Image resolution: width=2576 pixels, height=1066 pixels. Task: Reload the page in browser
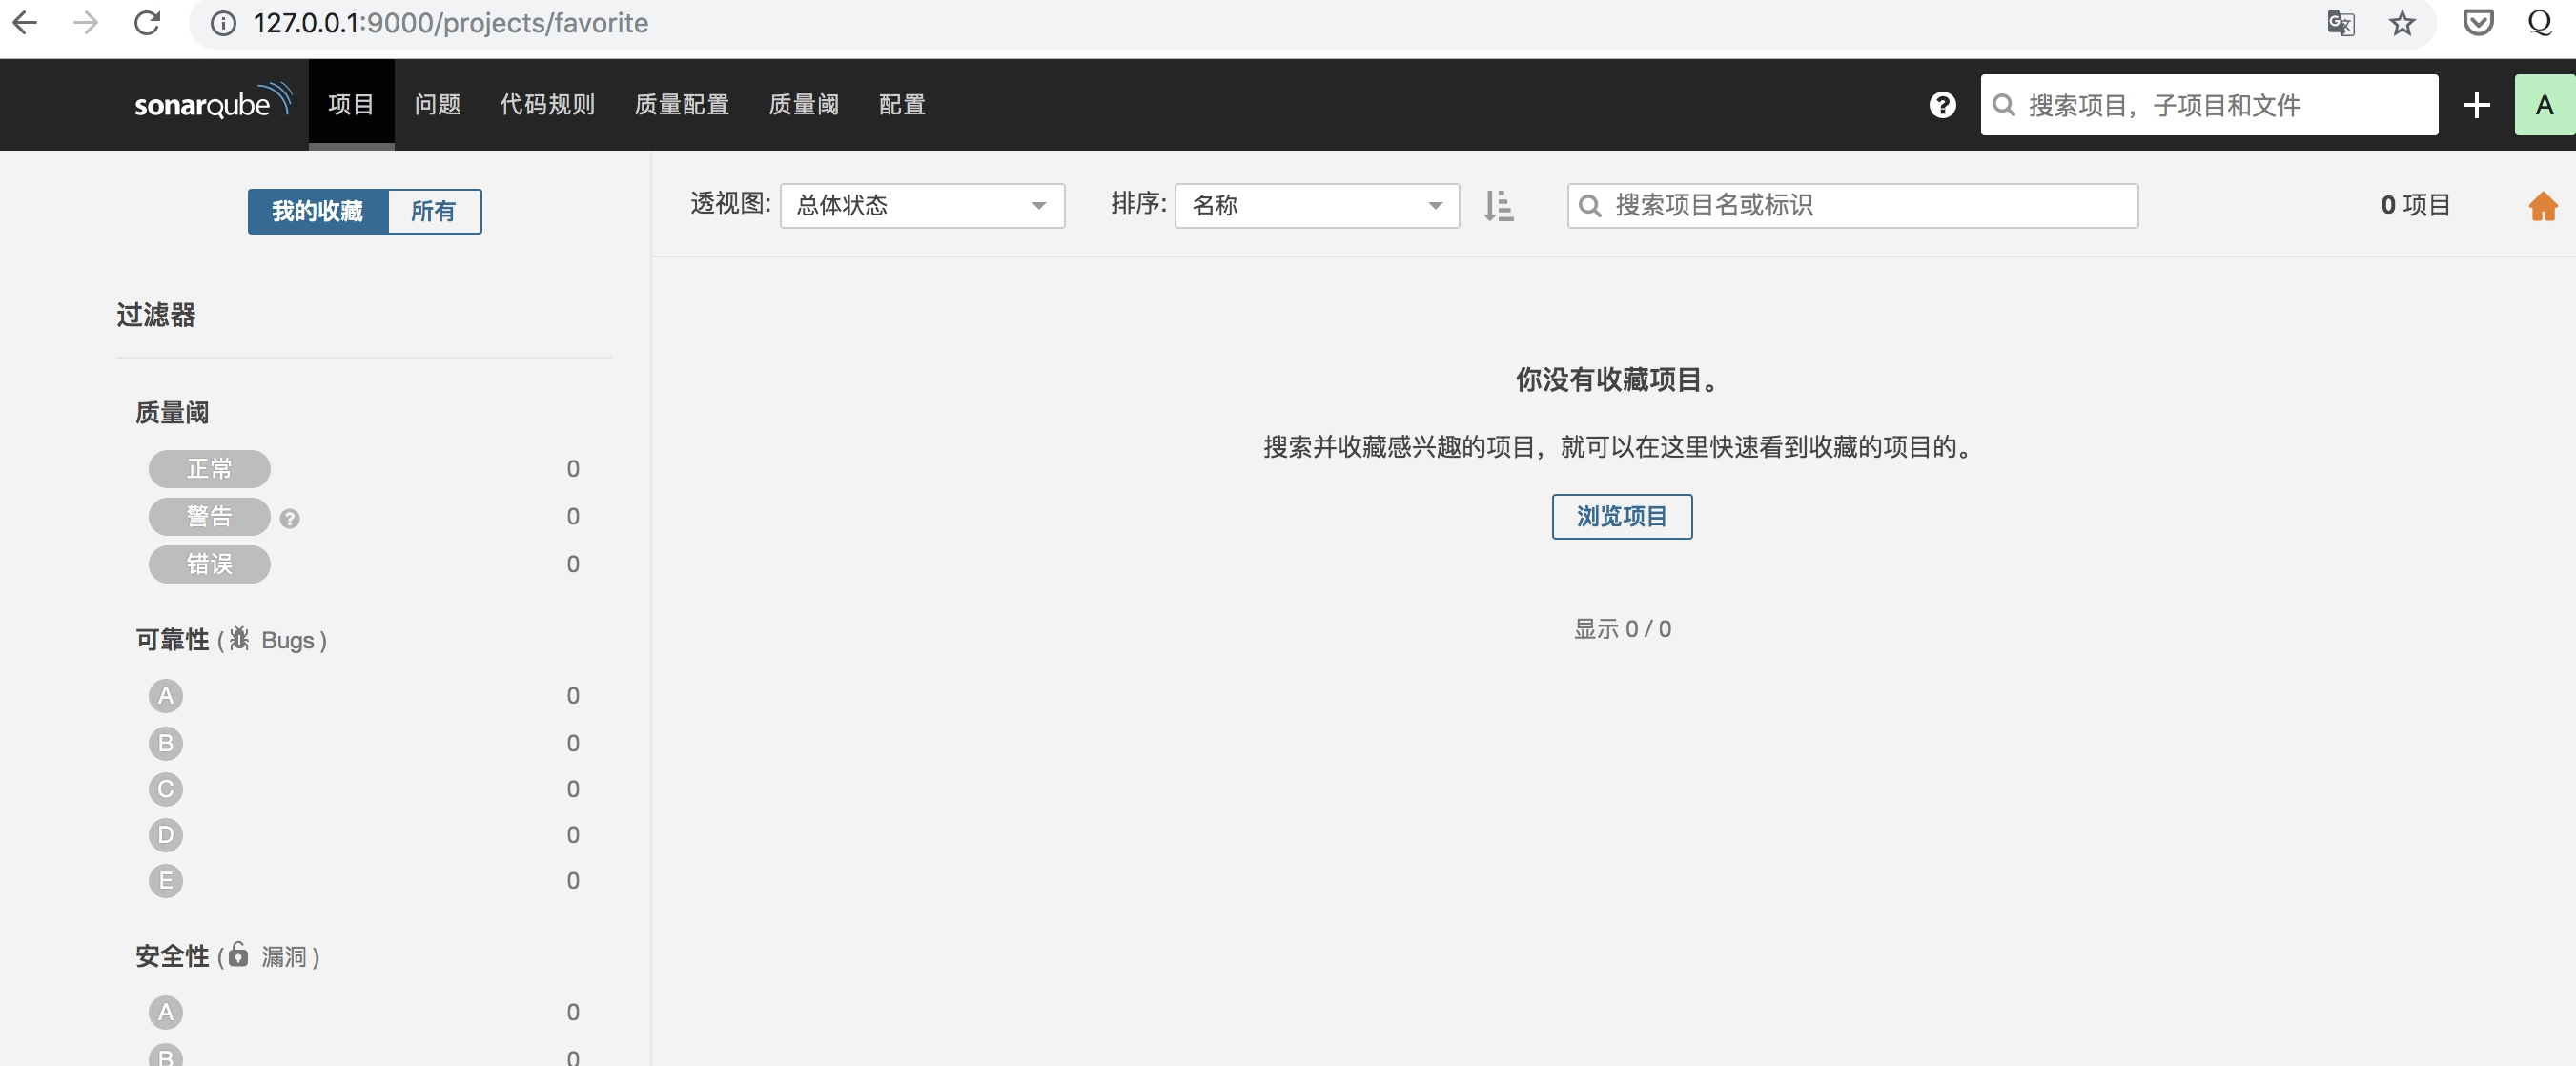click(147, 23)
